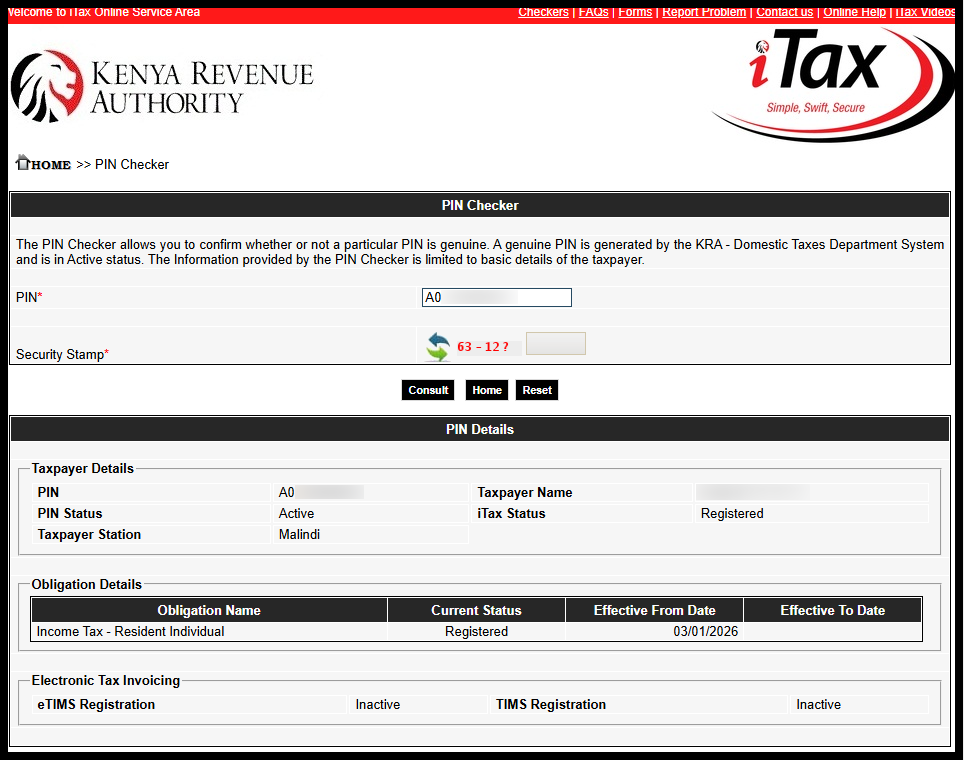Click the PIN Checker breadcrumb entry

tap(131, 164)
